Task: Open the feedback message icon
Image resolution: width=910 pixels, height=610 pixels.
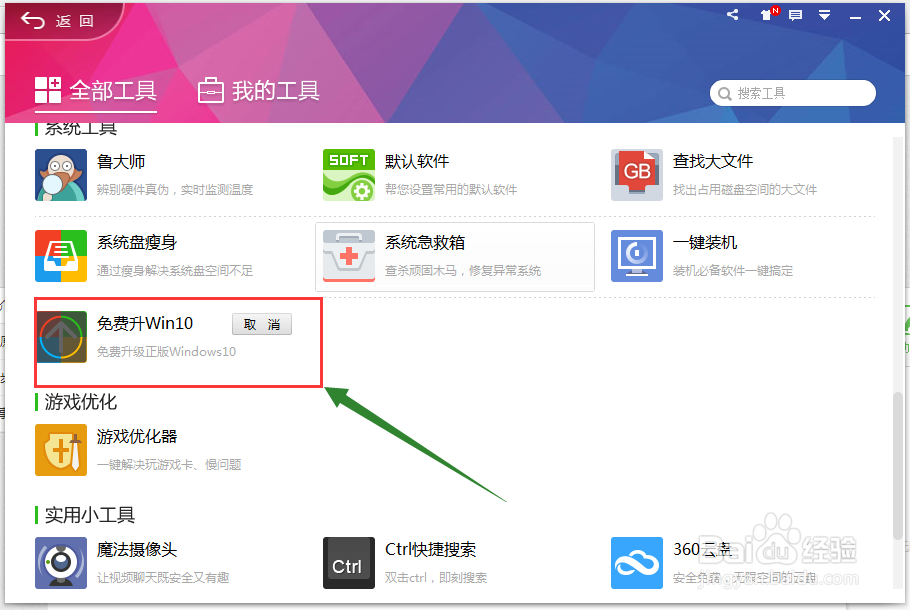Action: point(795,15)
